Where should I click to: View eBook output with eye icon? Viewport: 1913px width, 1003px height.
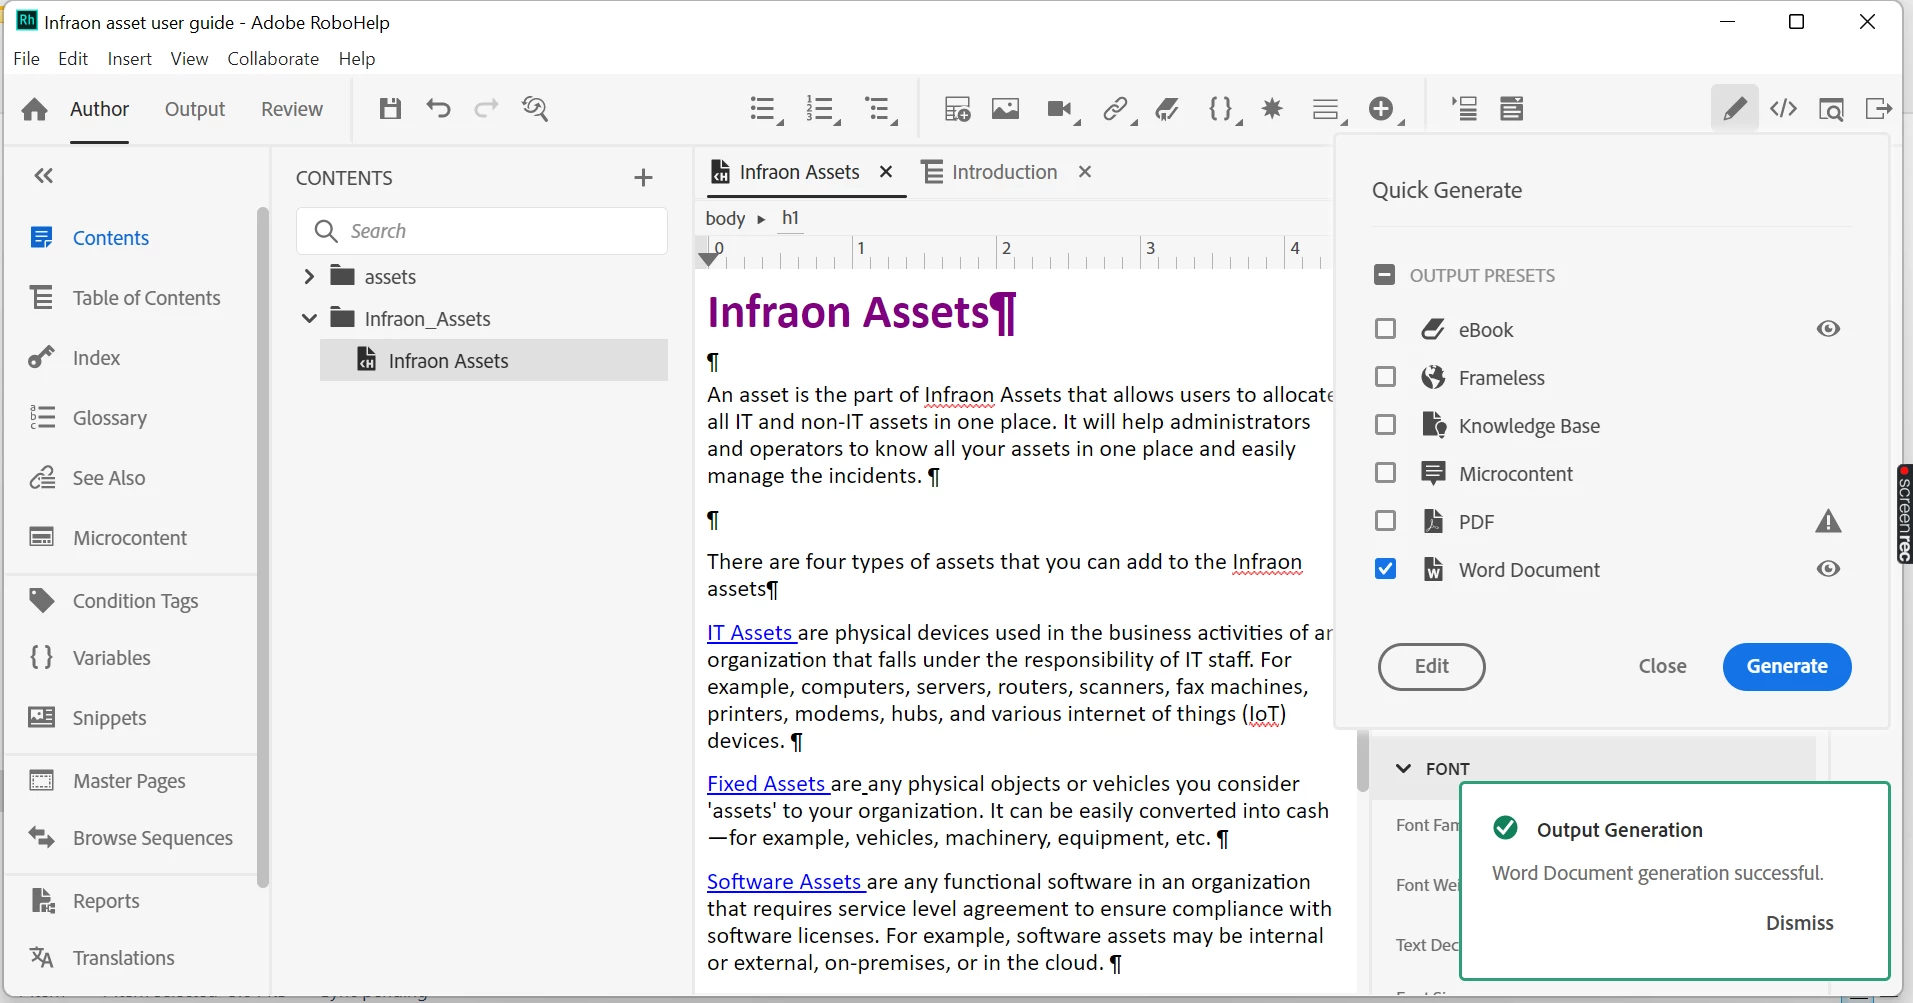[1828, 329]
